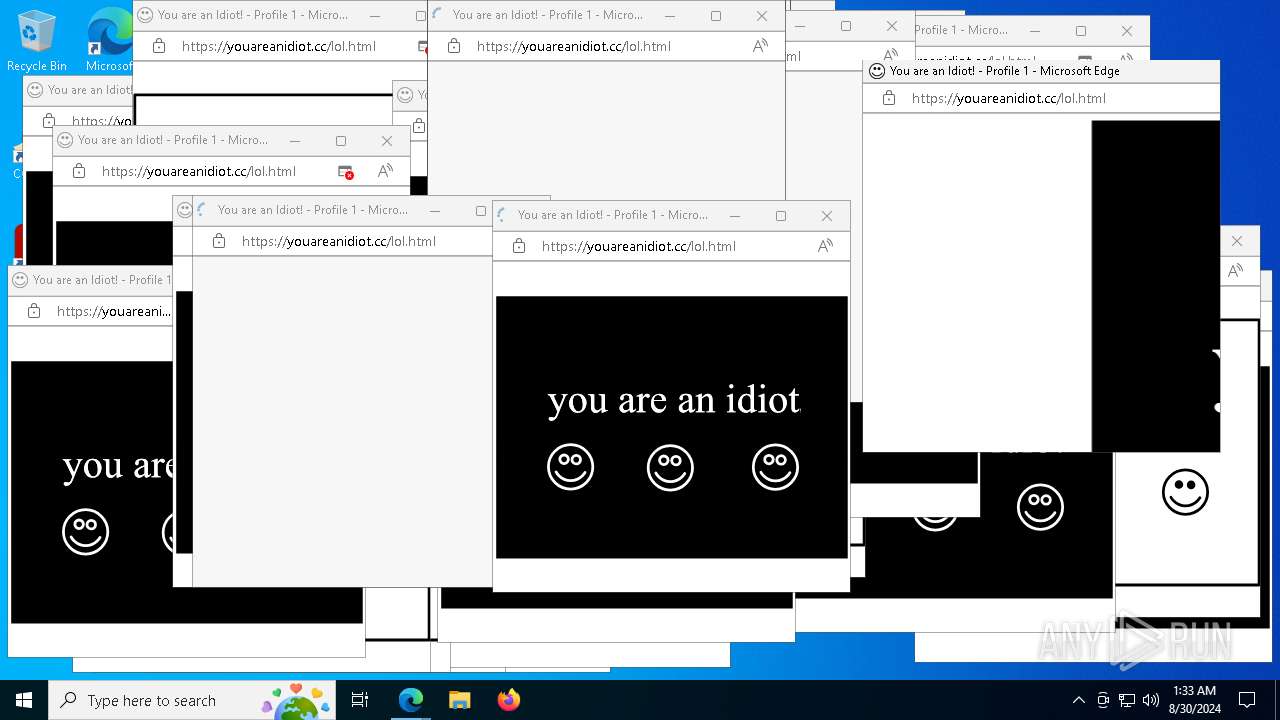Click 'you are an idiot' text in three-smiley window
Viewport: 1280px width, 720px height.
(673, 400)
